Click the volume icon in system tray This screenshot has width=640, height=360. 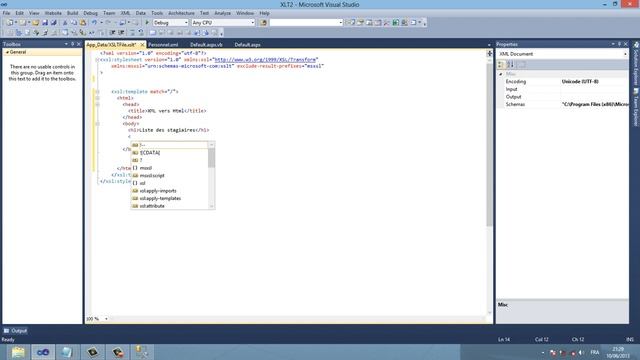click(581, 353)
